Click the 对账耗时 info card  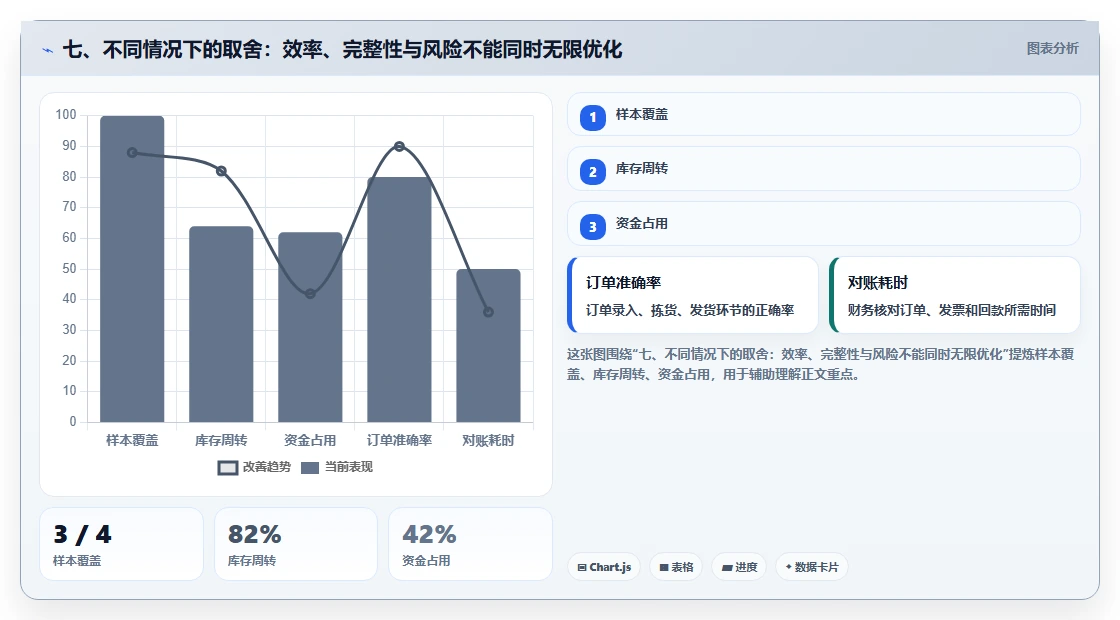coord(955,295)
